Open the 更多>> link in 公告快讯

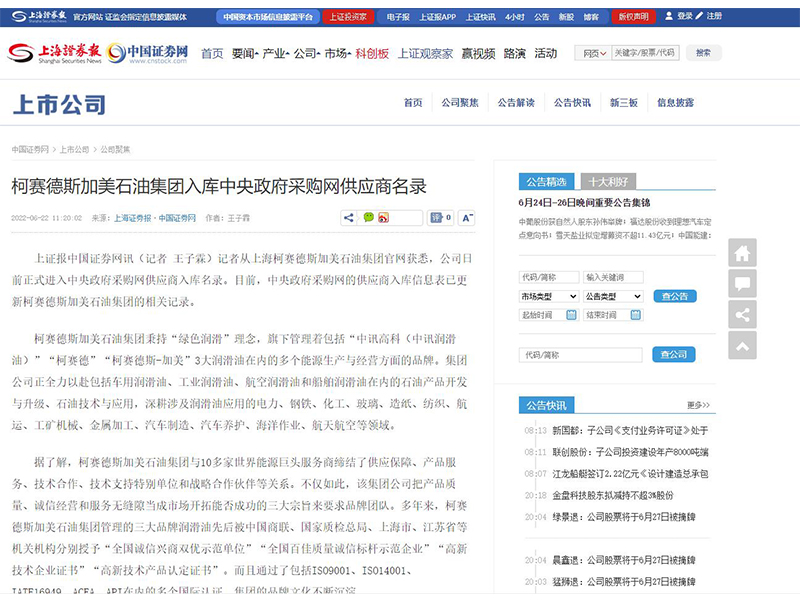click(x=698, y=405)
